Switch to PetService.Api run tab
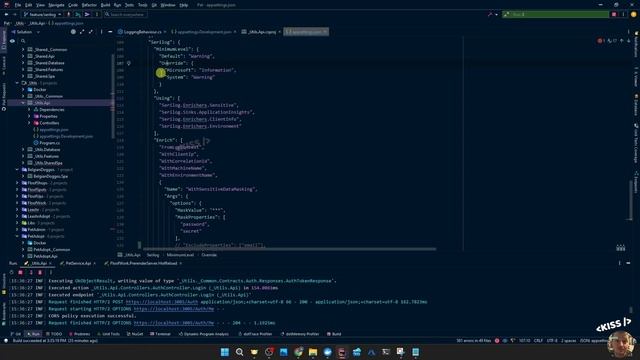 (x=78, y=263)
